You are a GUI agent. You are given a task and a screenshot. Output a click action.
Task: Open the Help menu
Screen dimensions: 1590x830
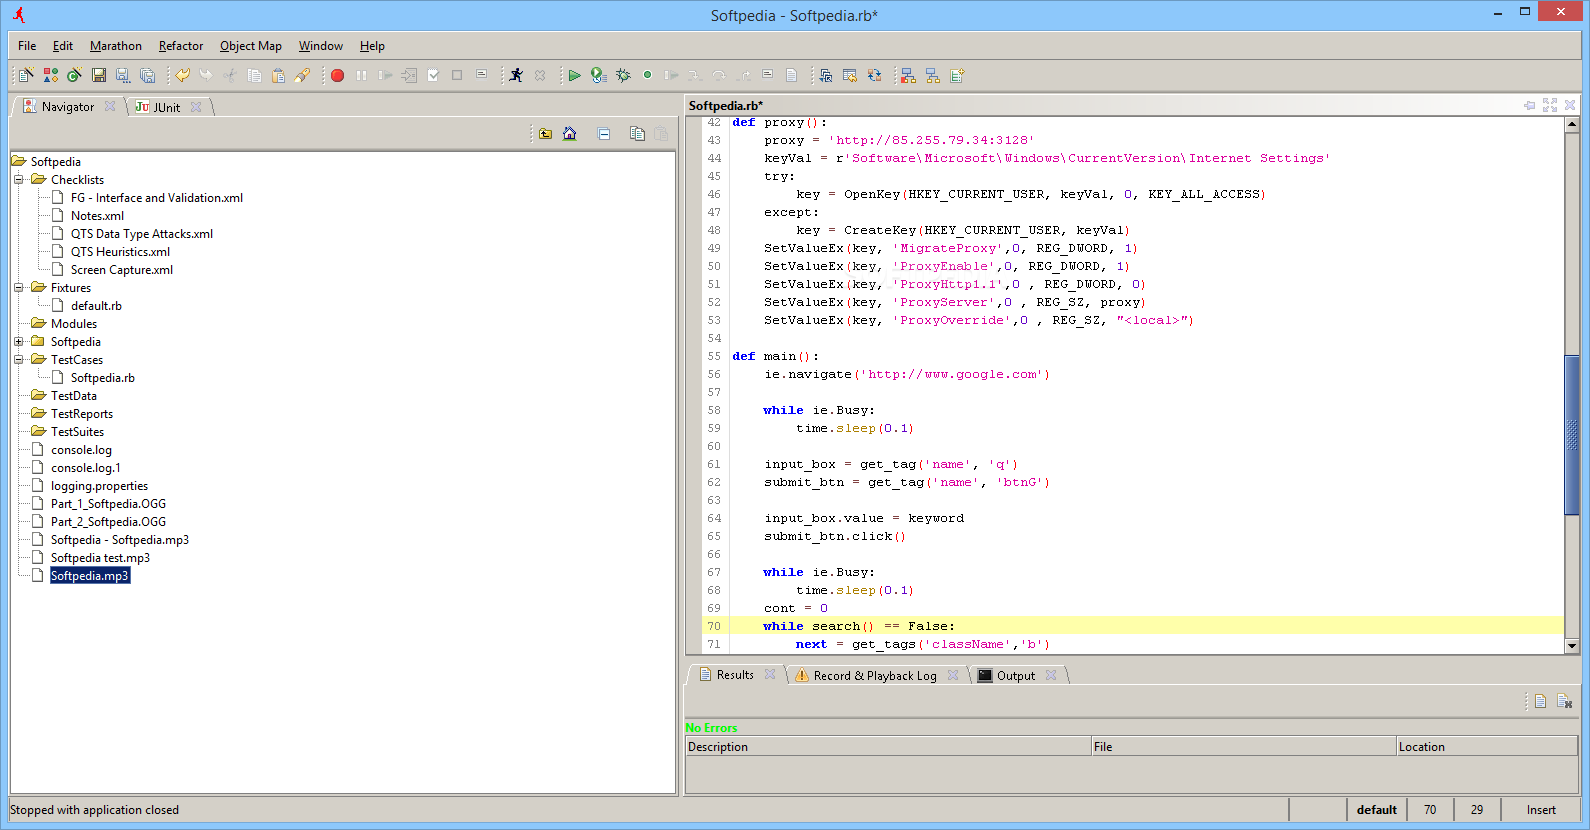(372, 46)
